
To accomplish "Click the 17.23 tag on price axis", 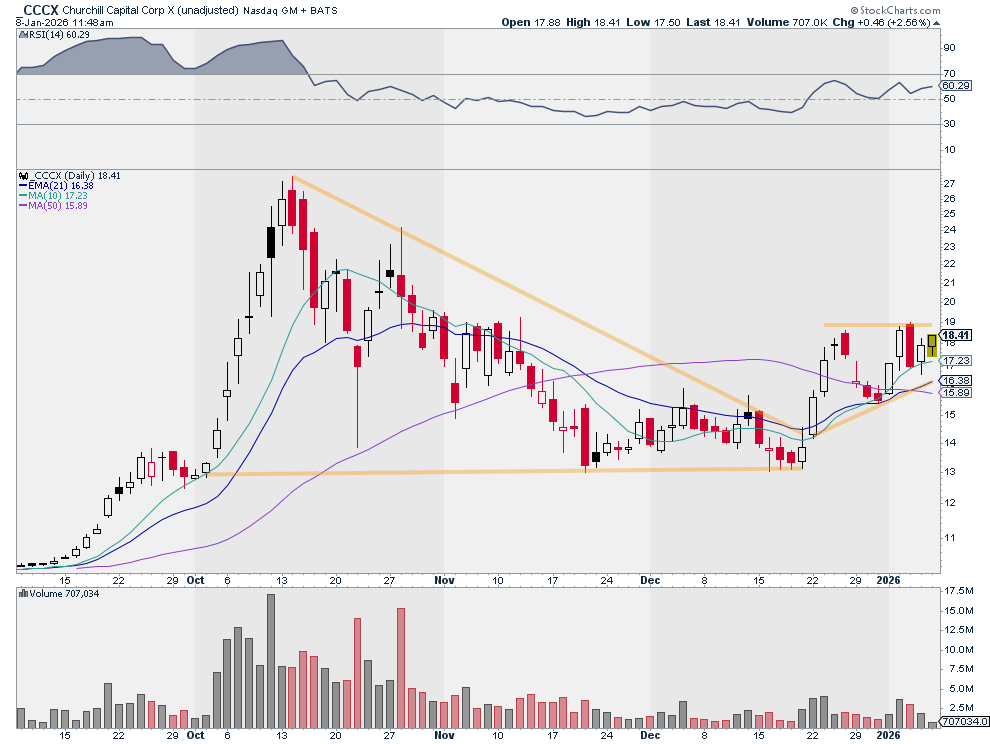I will pos(956,361).
